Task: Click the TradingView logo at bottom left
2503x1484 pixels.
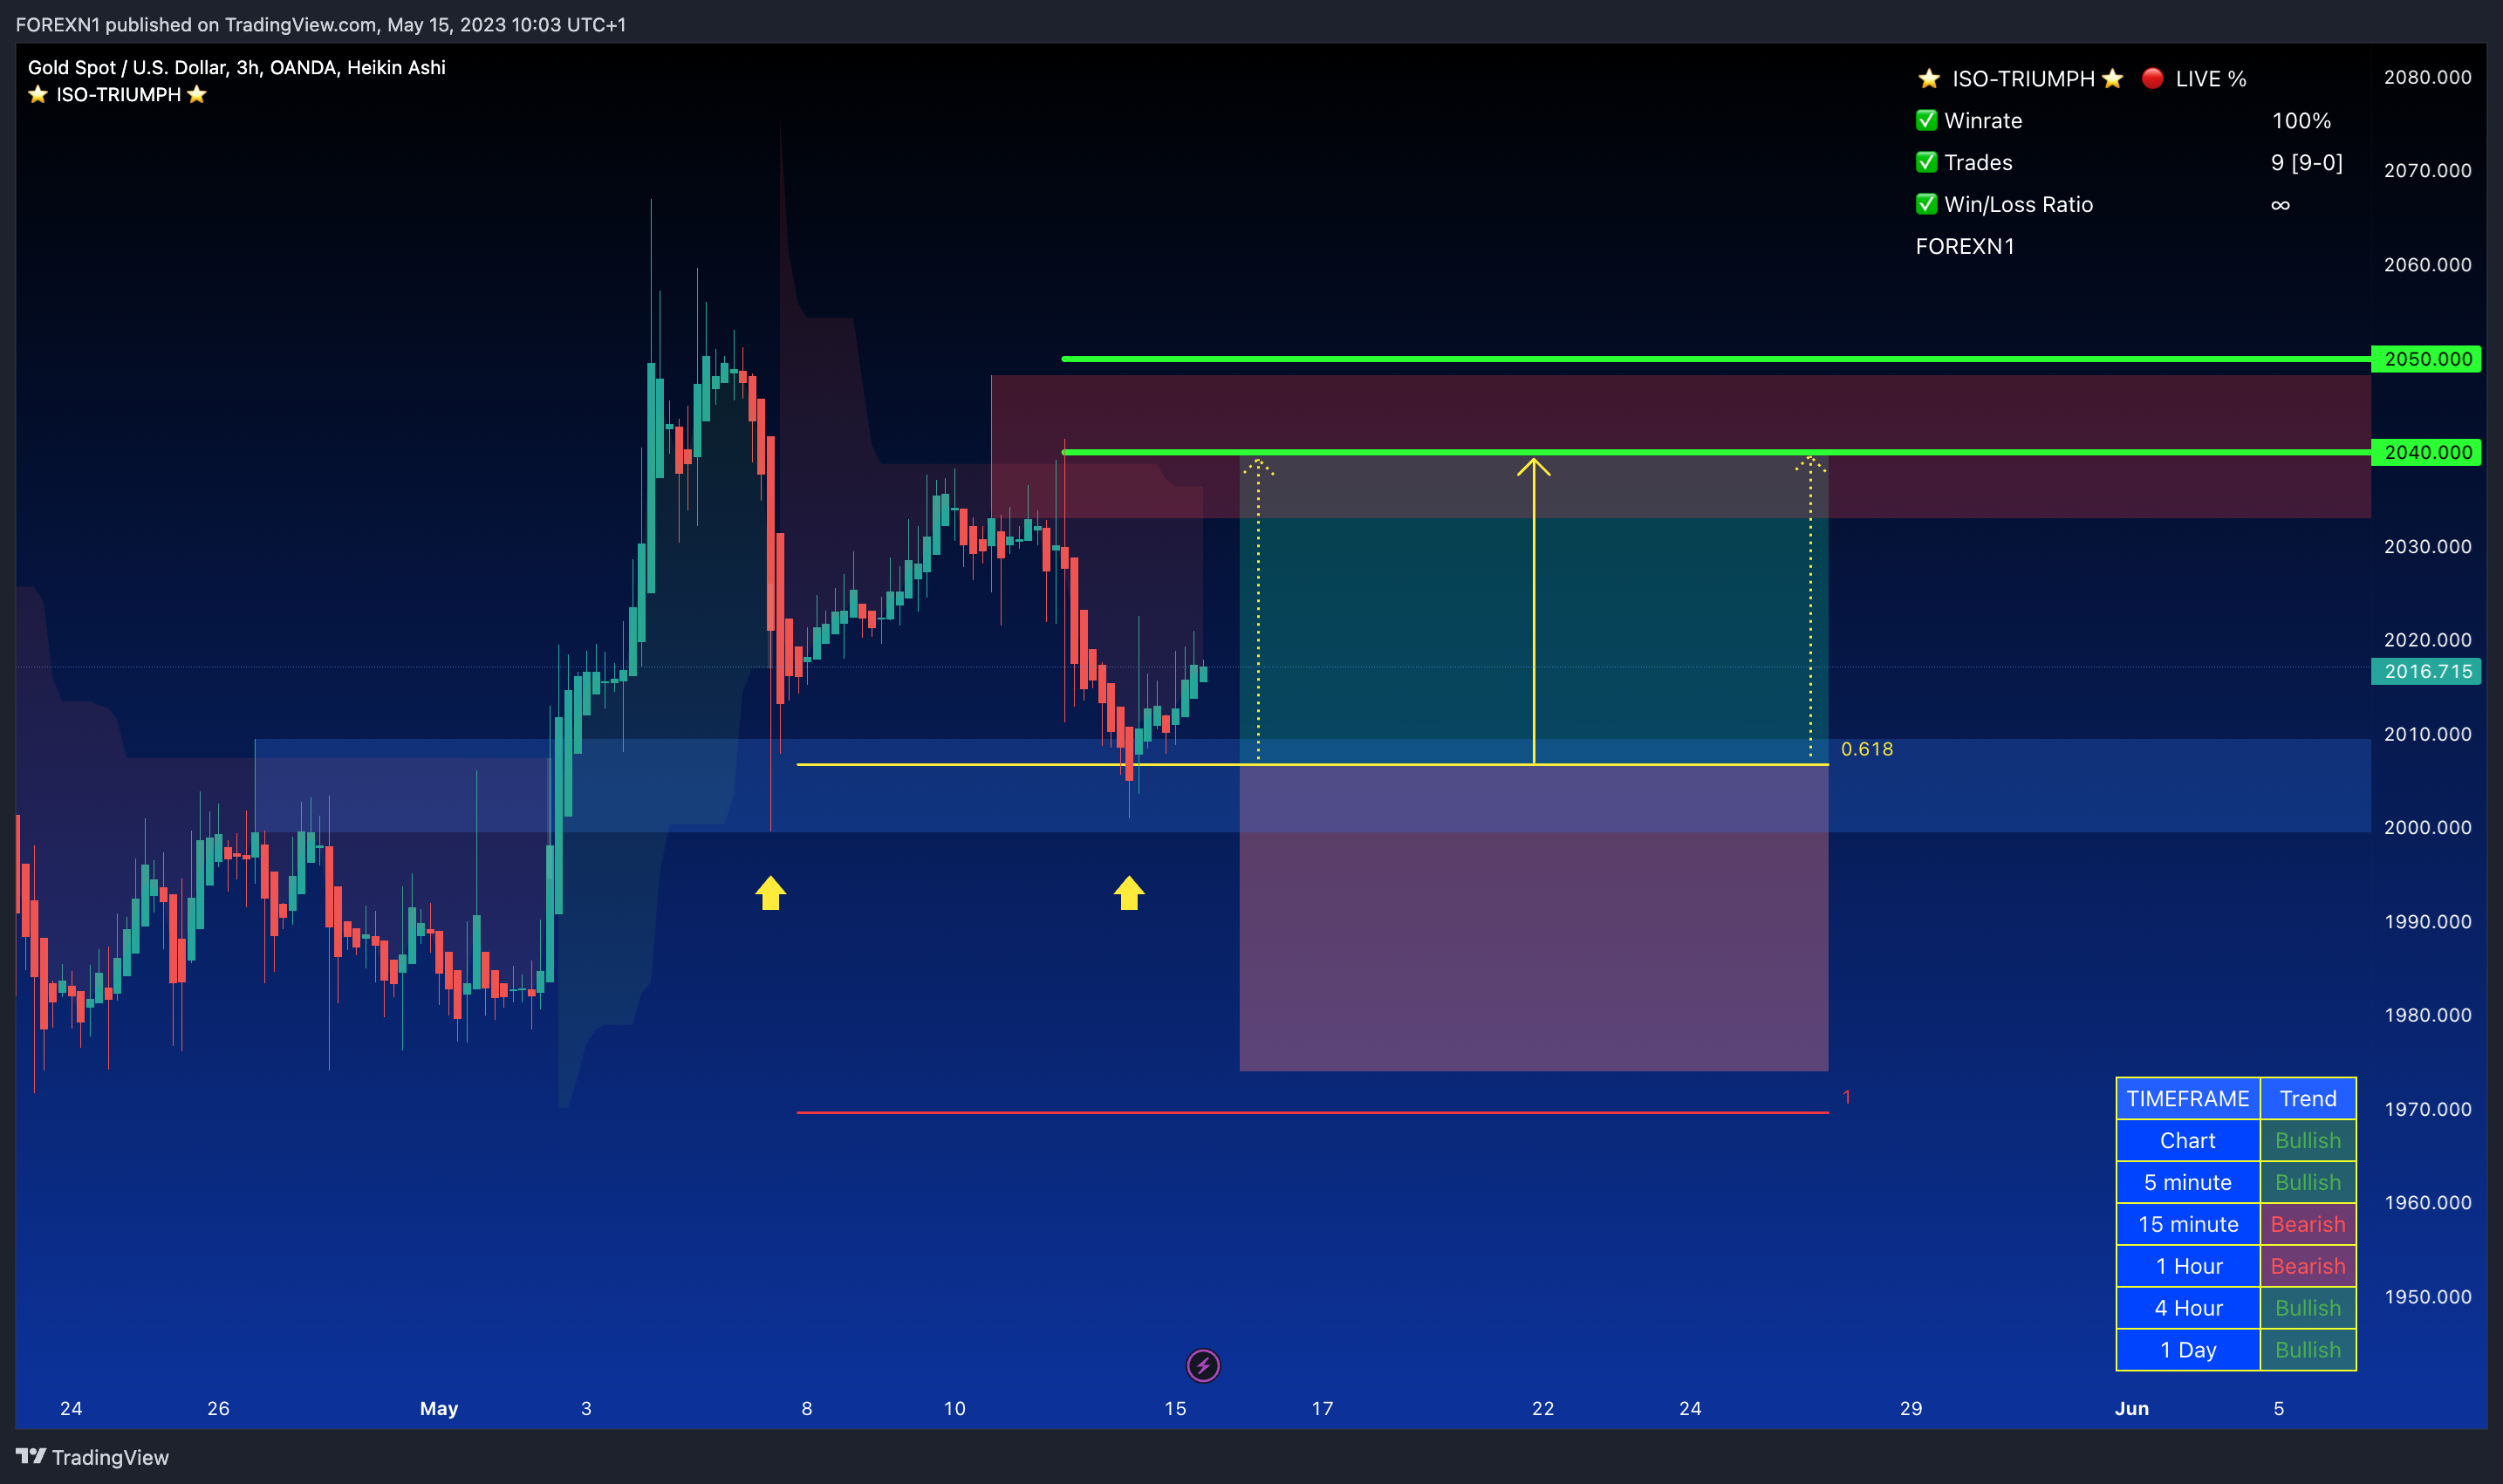Action: click(x=92, y=1457)
